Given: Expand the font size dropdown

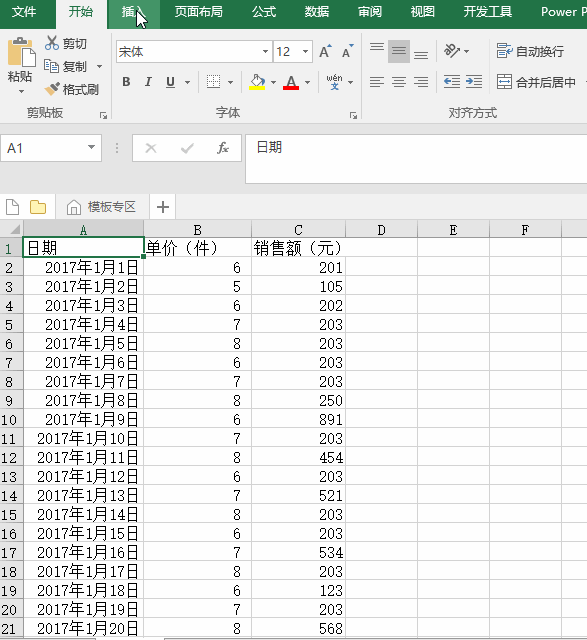Looking at the screenshot, I should [x=305, y=51].
